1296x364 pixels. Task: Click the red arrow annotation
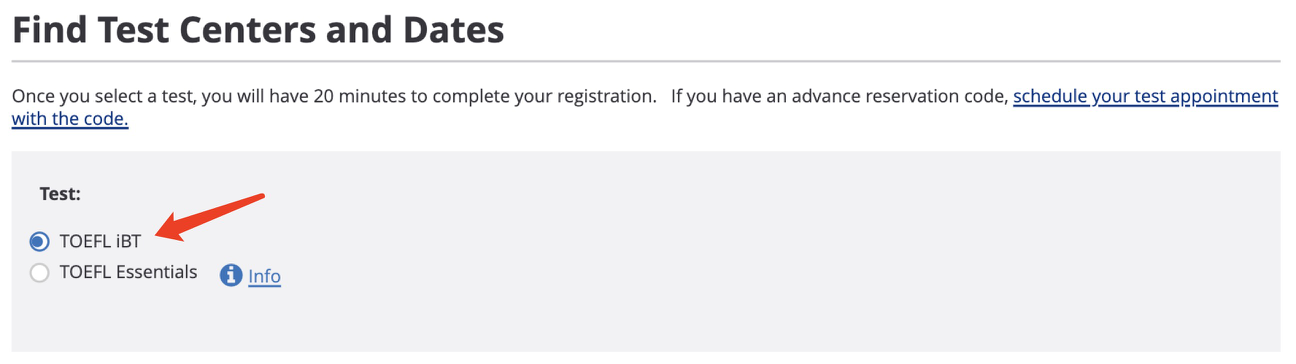point(211,217)
